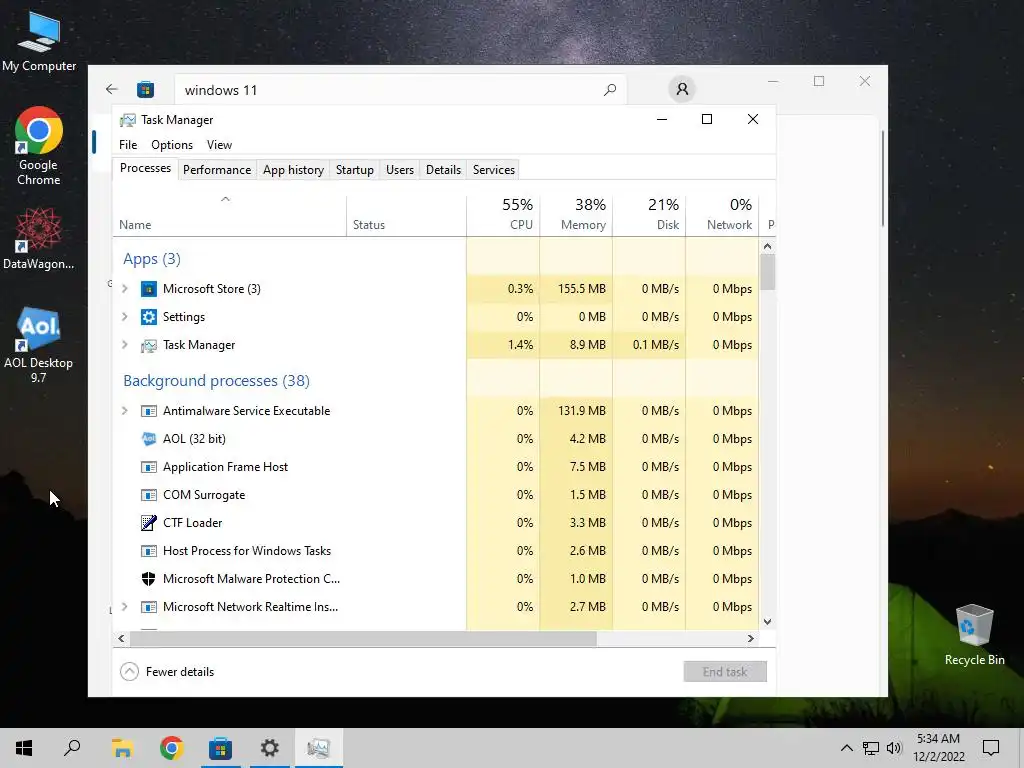
Task: Click the End task button
Action: 725,671
